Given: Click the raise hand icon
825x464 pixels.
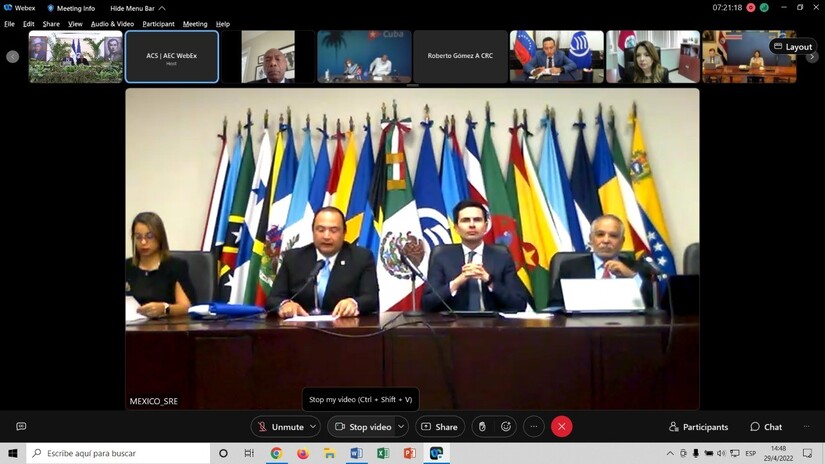Looking at the screenshot, I should (482, 427).
